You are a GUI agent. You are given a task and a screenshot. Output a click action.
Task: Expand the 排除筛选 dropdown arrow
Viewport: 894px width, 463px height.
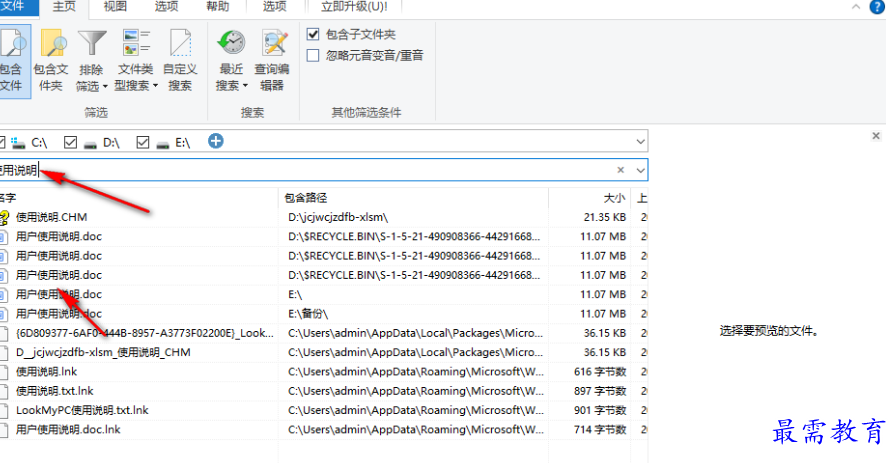click(x=105, y=87)
